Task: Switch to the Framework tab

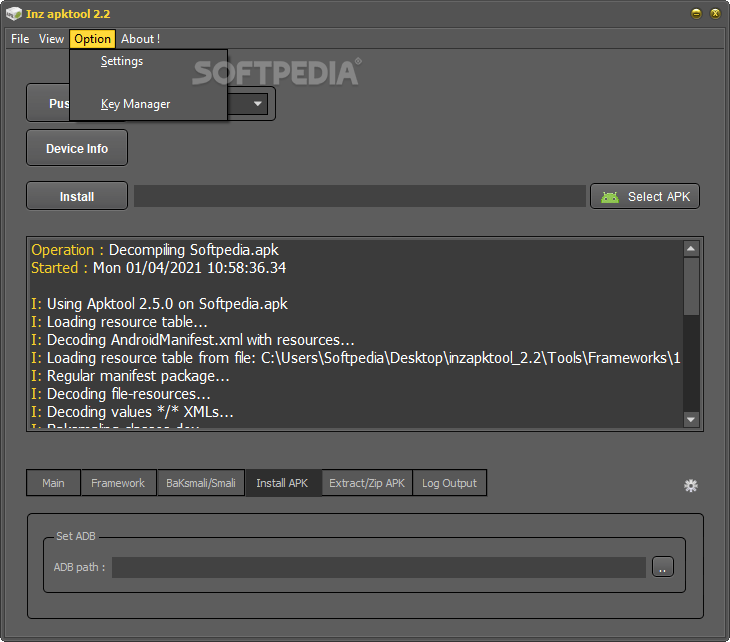Action: pos(118,483)
